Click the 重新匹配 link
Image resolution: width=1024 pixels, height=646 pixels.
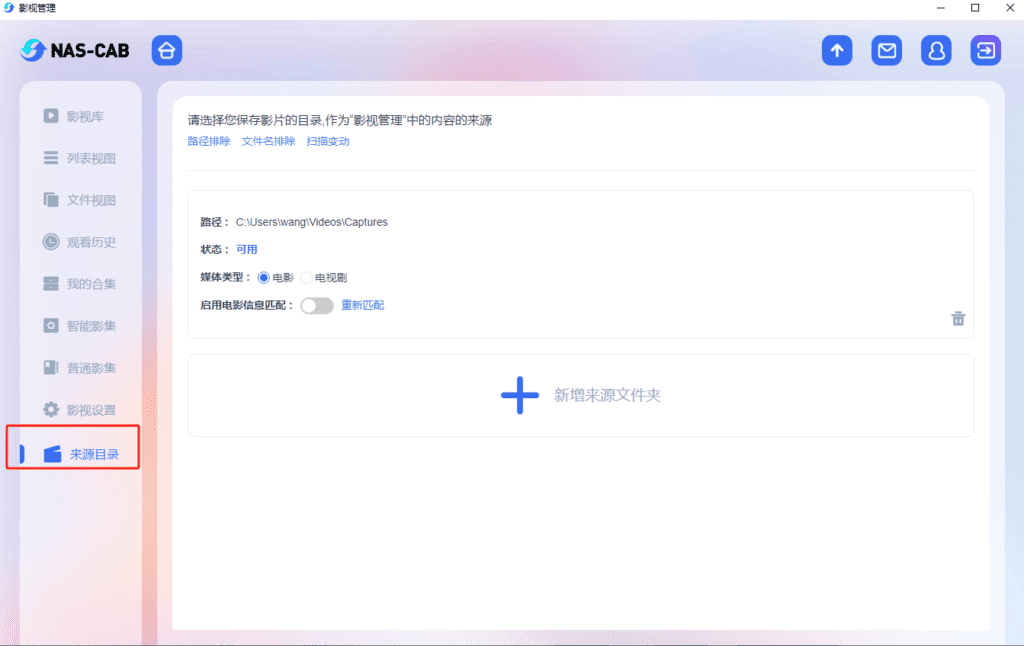(362, 305)
